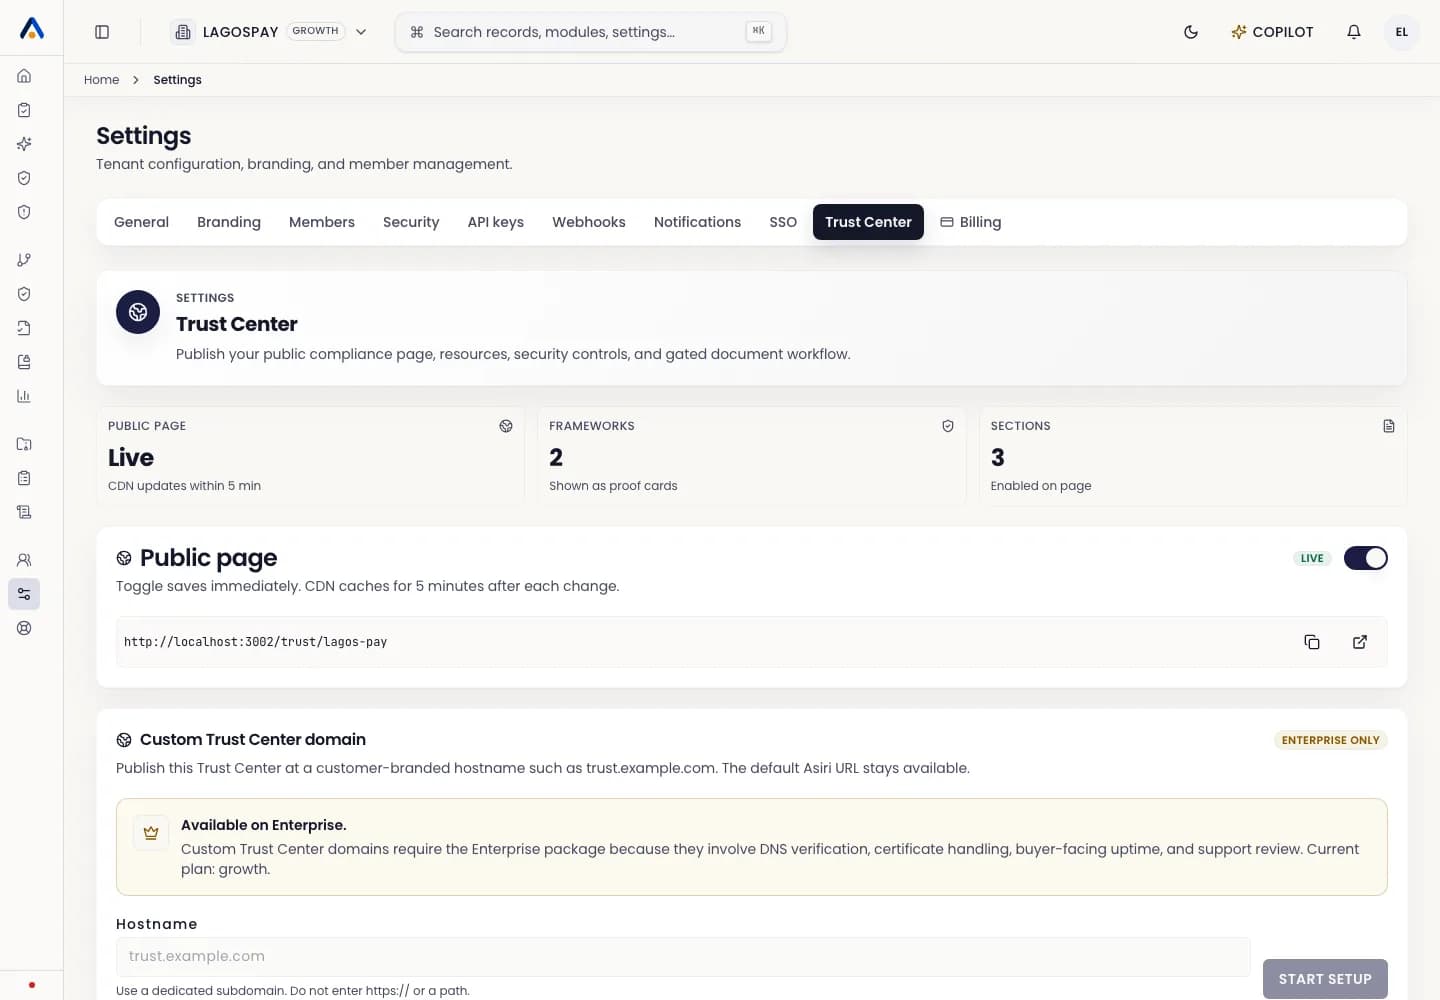Click the clipboard-list sidebar icon
1440x1000 pixels.
click(x=24, y=478)
